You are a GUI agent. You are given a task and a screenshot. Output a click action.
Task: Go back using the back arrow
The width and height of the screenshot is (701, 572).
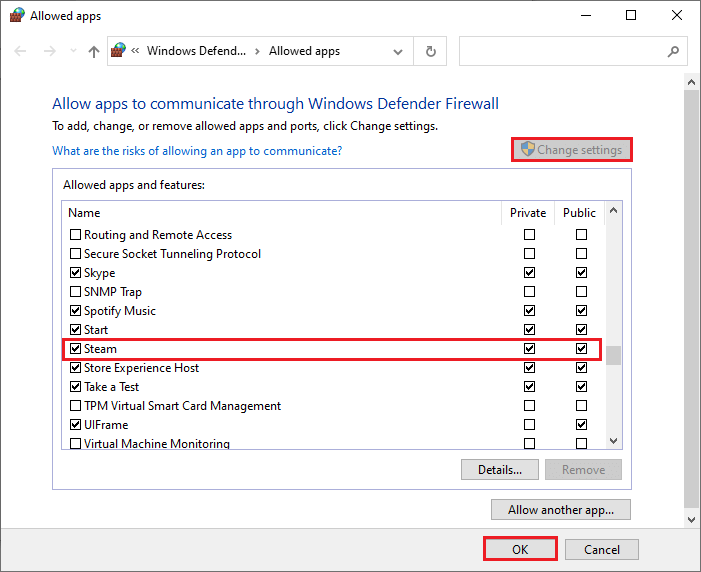pyautogui.click(x=20, y=51)
